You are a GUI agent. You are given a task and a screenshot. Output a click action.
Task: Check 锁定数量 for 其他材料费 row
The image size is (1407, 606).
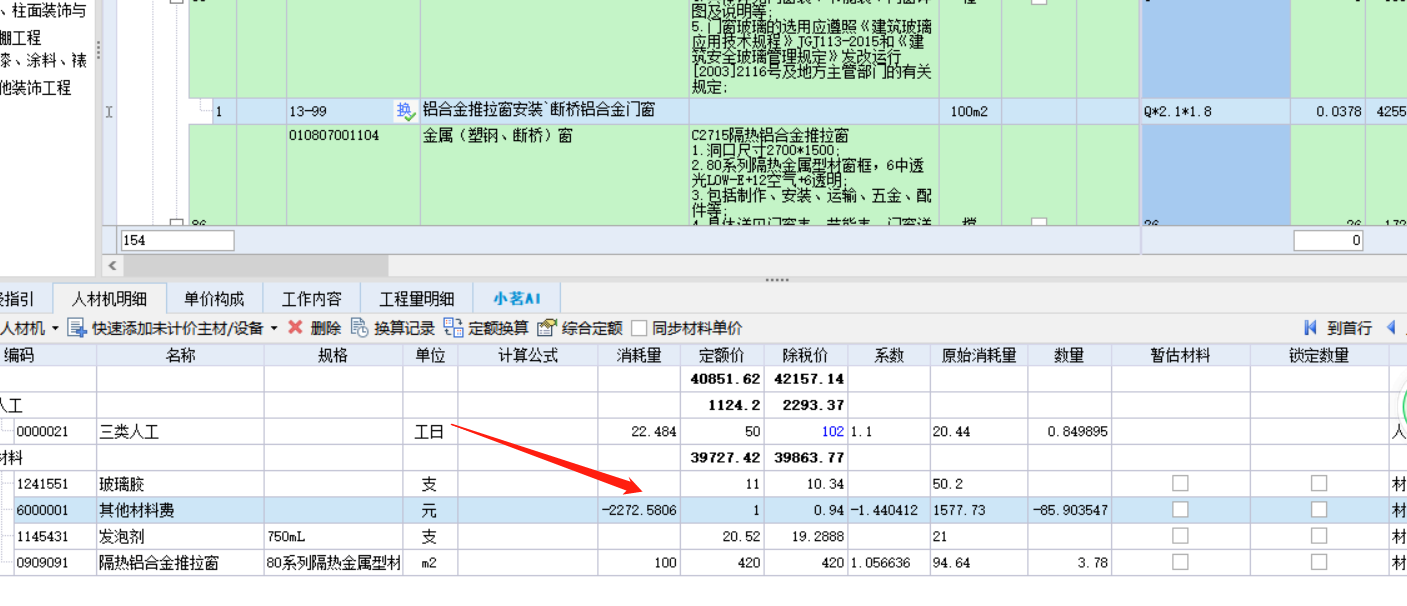[1319, 510]
